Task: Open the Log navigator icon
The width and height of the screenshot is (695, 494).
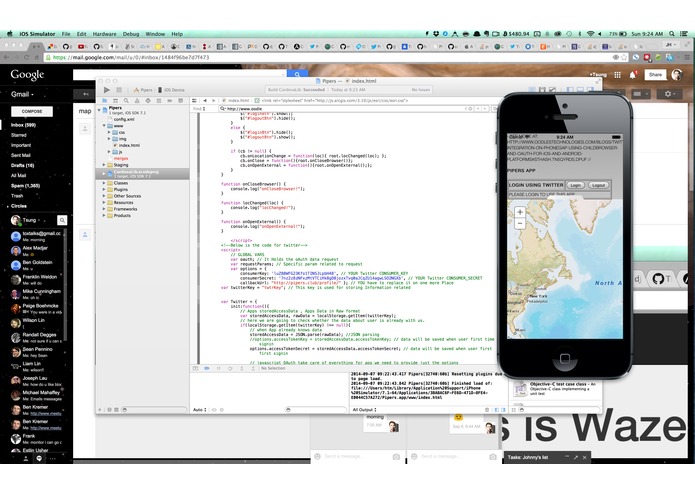Action: tap(180, 101)
